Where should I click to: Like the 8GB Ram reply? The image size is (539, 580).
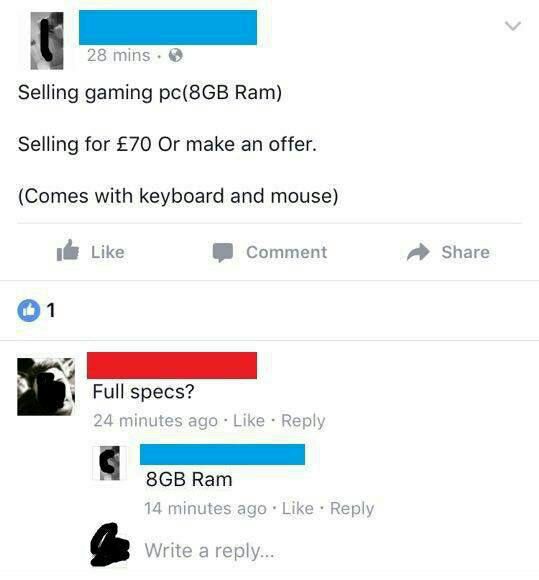tap(298, 508)
